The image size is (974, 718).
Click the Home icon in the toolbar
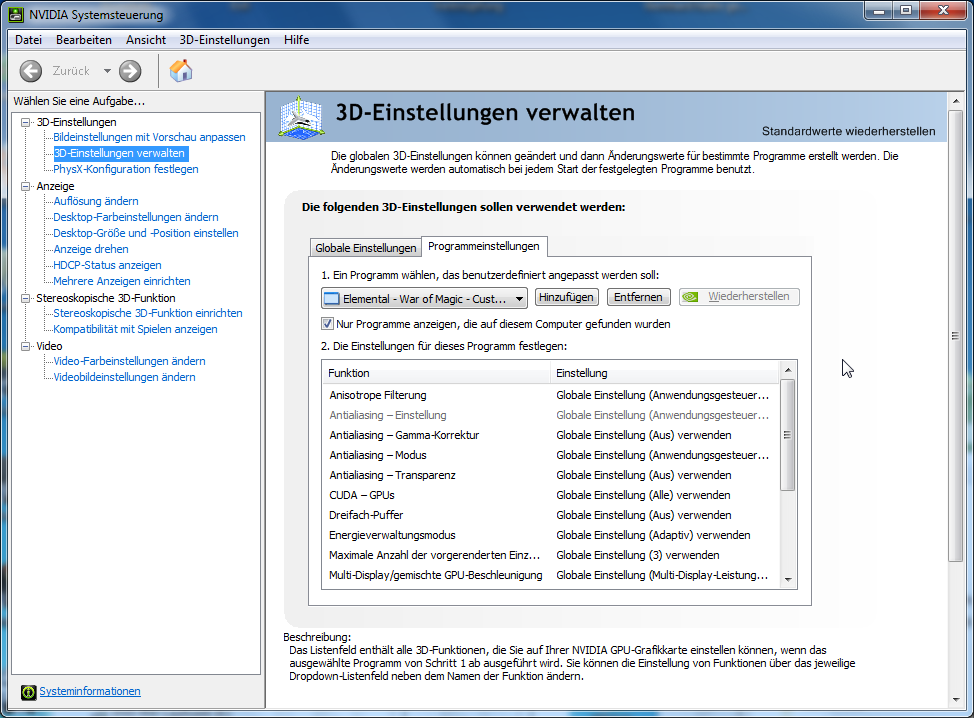(x=181, y=70)
